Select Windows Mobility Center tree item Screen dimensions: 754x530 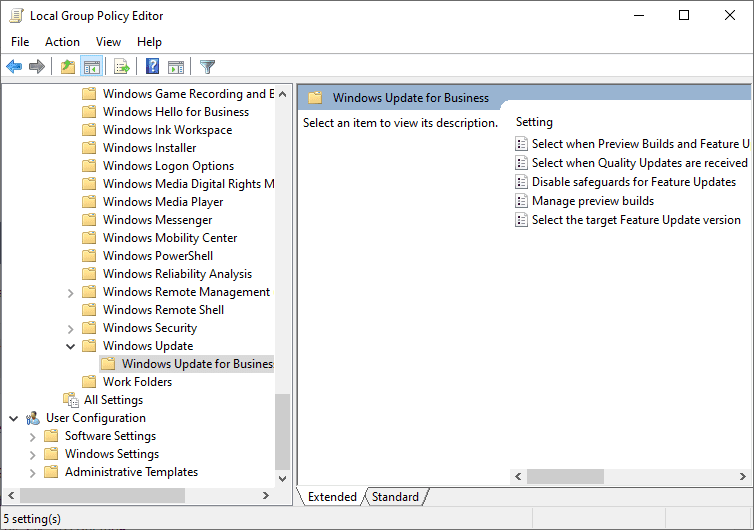[x=170, y=238]
